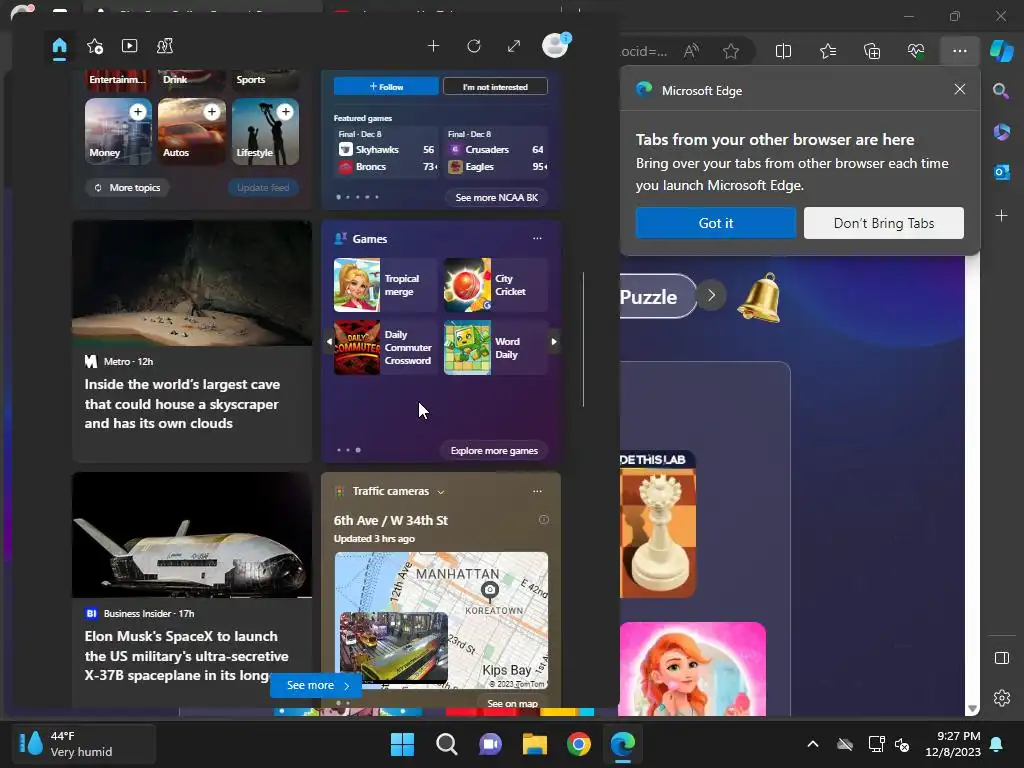This screenshot has height=768, width=1024.
Task: Expand widgets board to full view
Action: click(x=514, y=46)
